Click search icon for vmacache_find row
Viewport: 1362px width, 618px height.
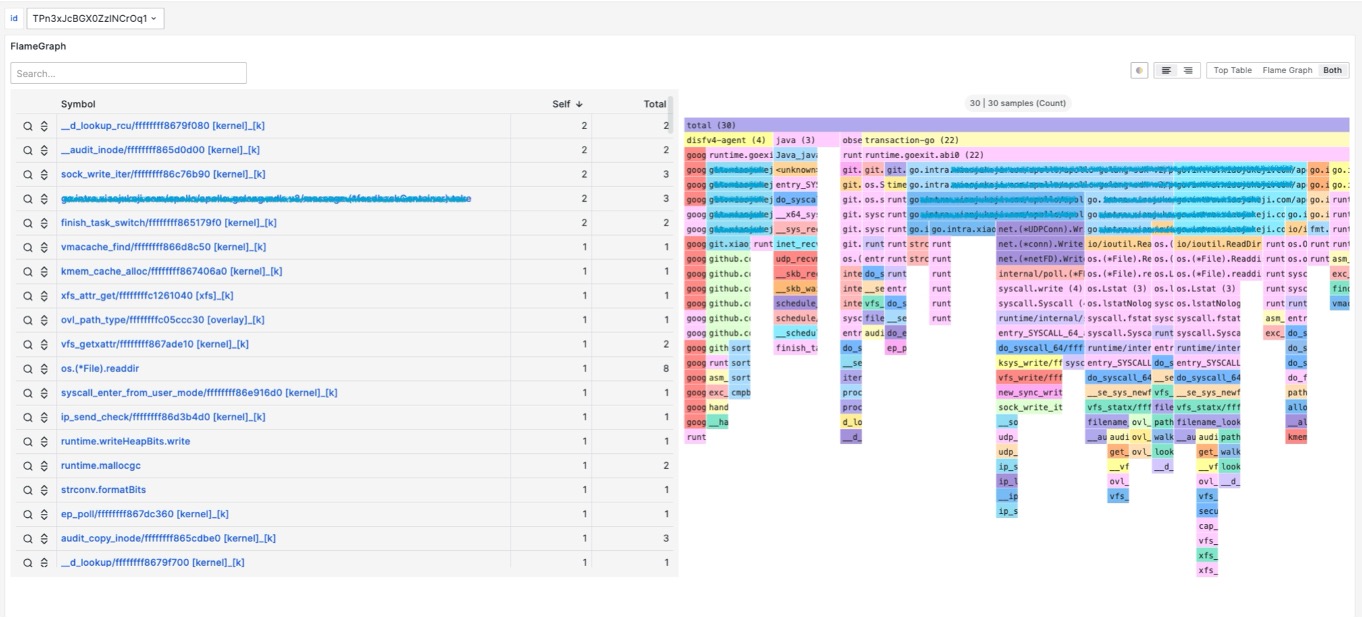tap(28, 247)
